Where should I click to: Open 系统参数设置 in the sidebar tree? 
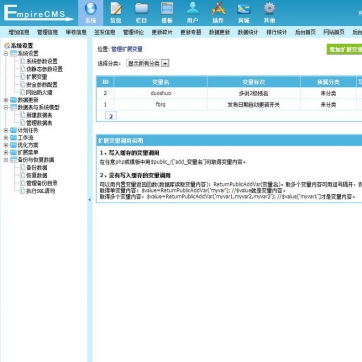pyautogui.click(x=42, y=61)
